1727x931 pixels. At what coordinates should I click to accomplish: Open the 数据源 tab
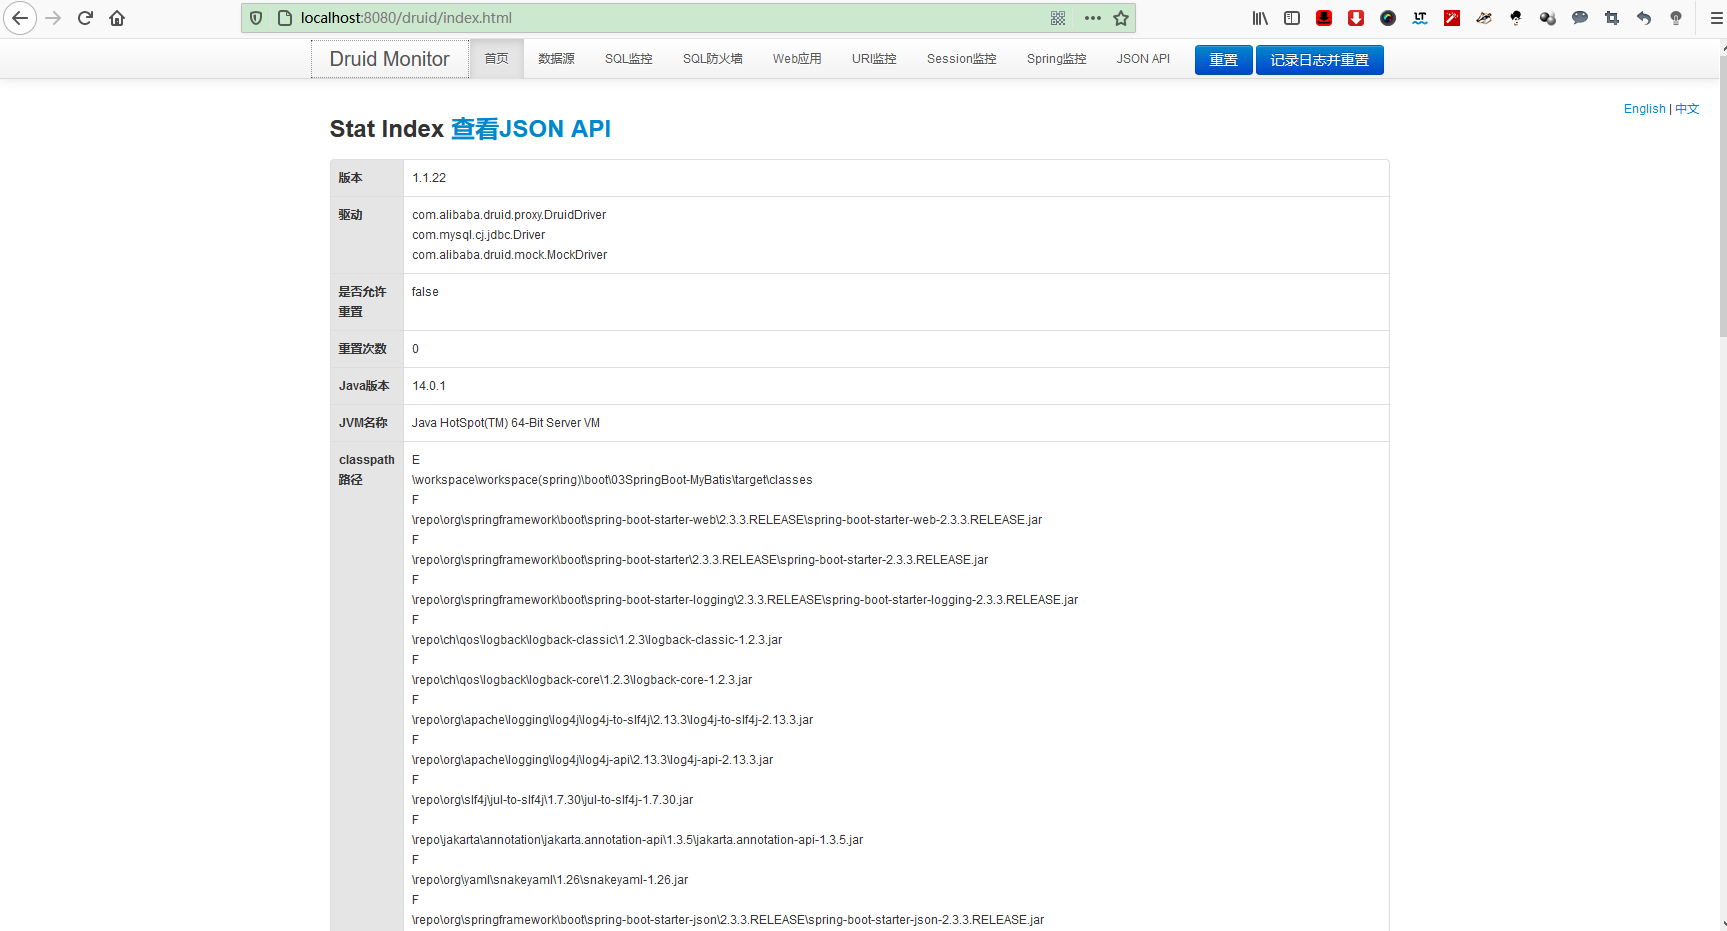[556, 59]
